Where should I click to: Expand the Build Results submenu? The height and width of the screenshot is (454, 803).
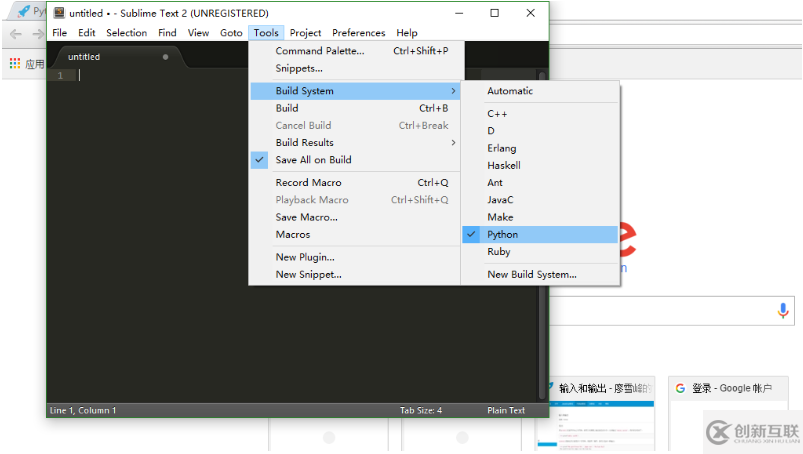[355, 142]
